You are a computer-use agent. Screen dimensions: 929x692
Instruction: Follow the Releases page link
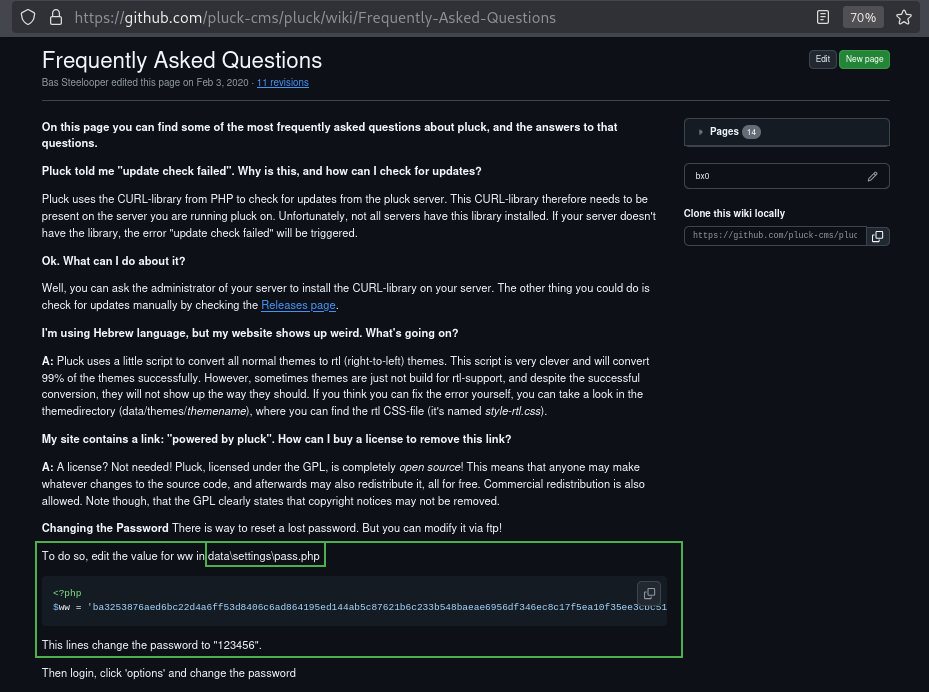pos(298,305)
